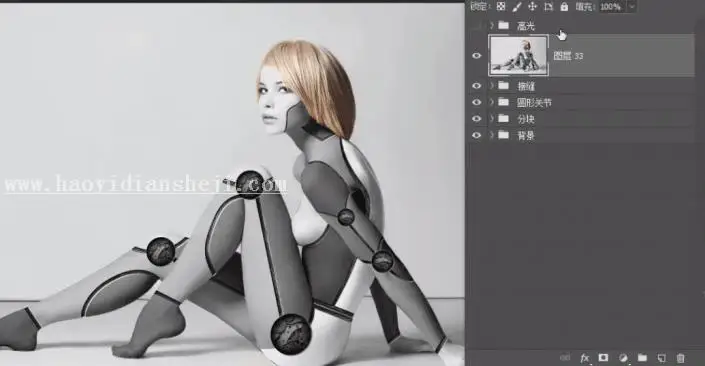
Task: Open the fx layer style menu
Action: [585, 358]
